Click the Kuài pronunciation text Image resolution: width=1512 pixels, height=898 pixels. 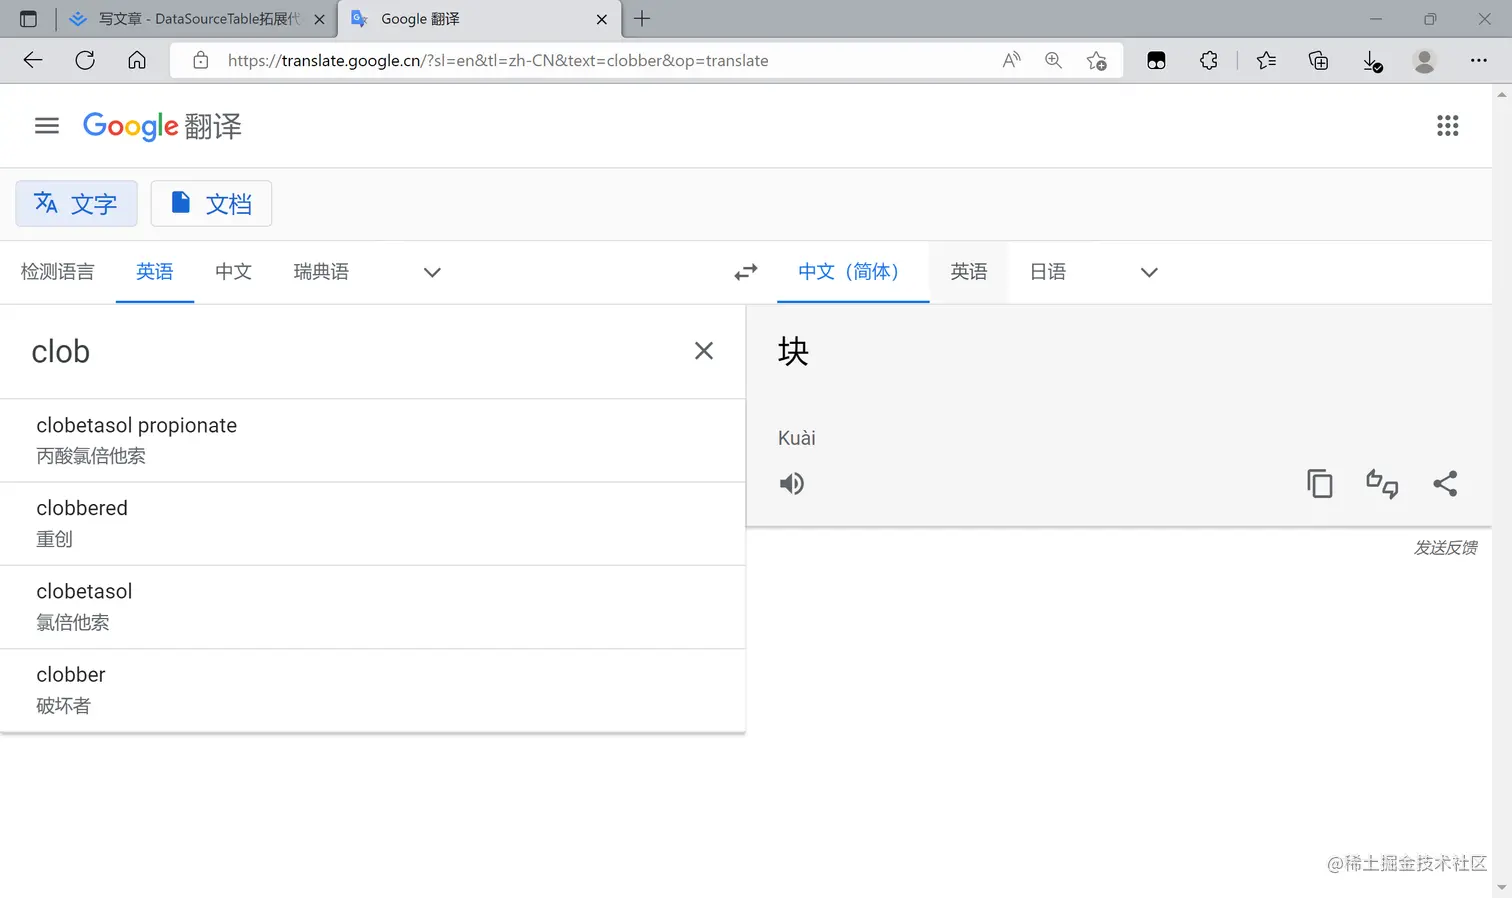point(797,438)
